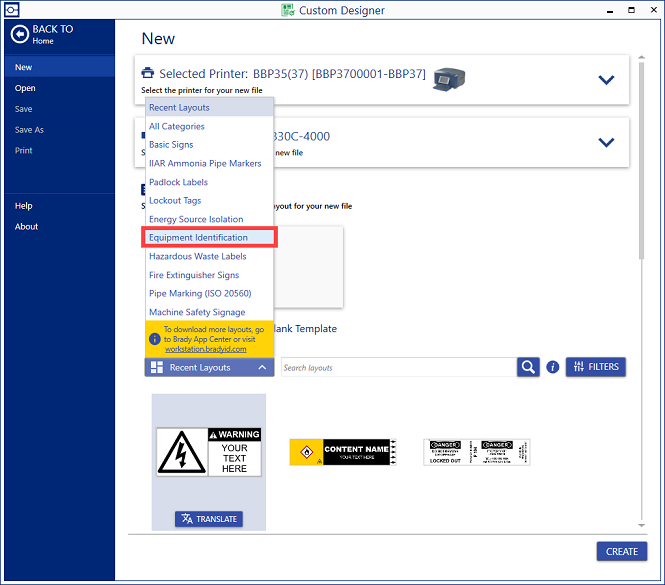The width and height of the screenshot is (665, 585).
Task: Click the BBP37 printer picture
Action: coord(449,79)
